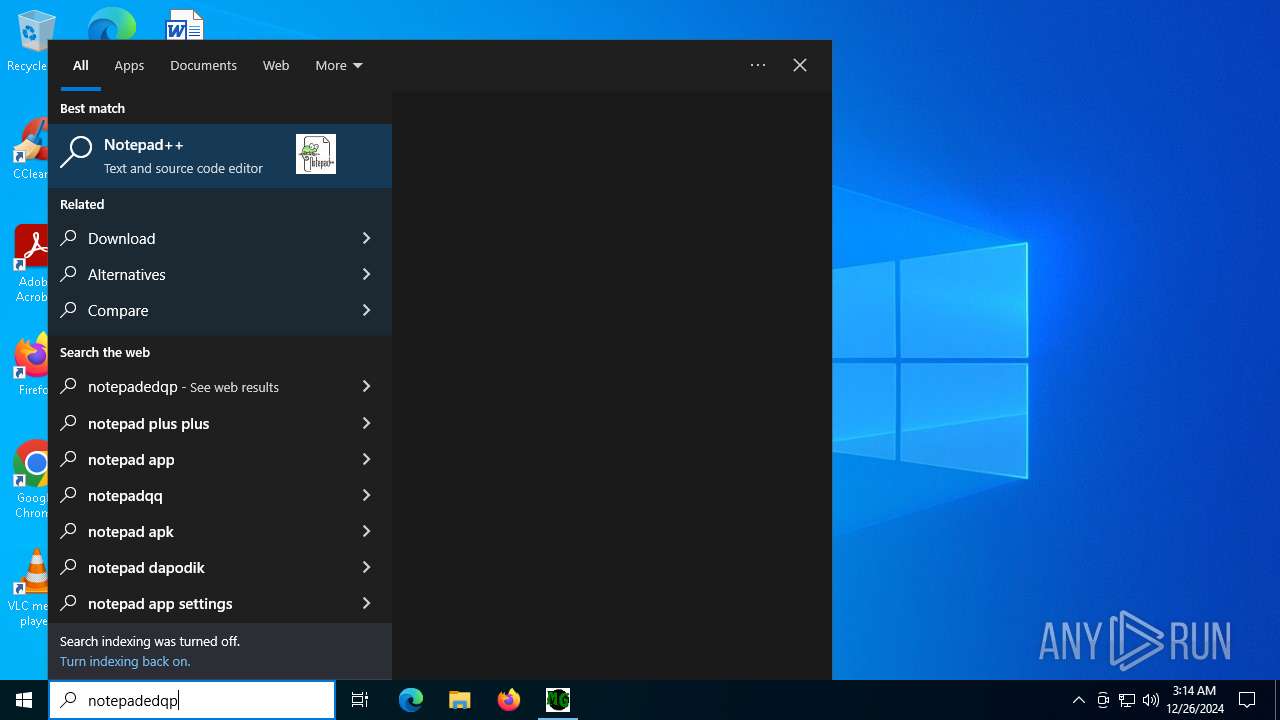Expand the Alternatives chevron
The image size is (1280, 720).
(366, 274)
